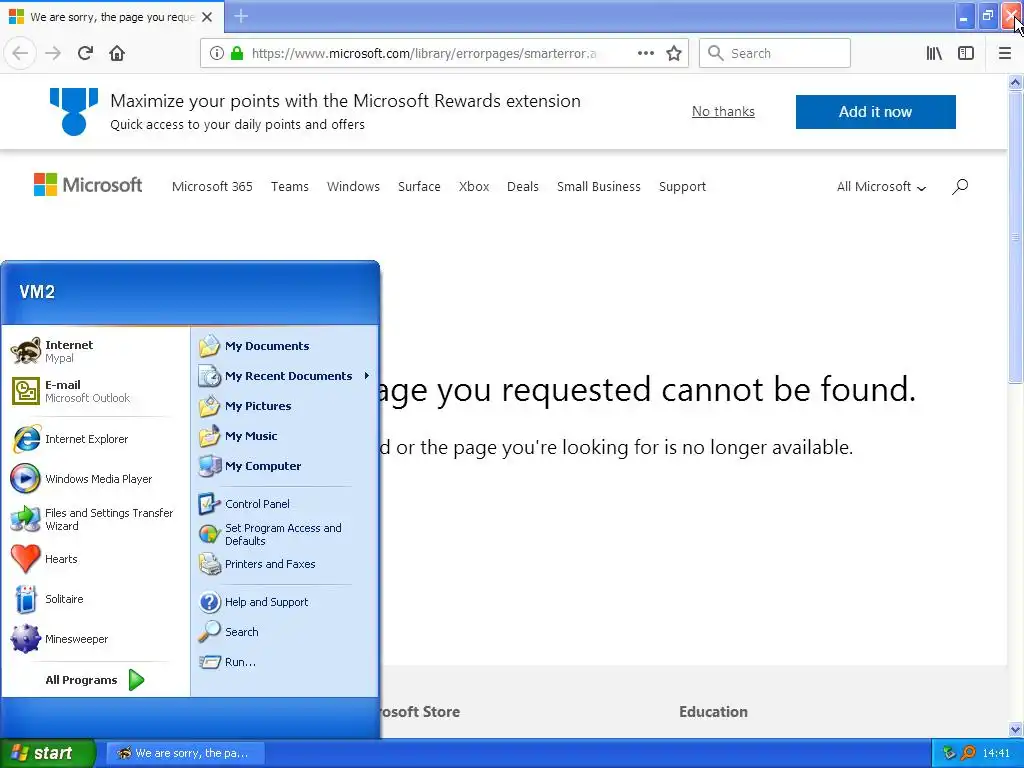The image size is (1024, 768).
Task: Expand My Recent Documents submenu
Action: click(285, 376)
